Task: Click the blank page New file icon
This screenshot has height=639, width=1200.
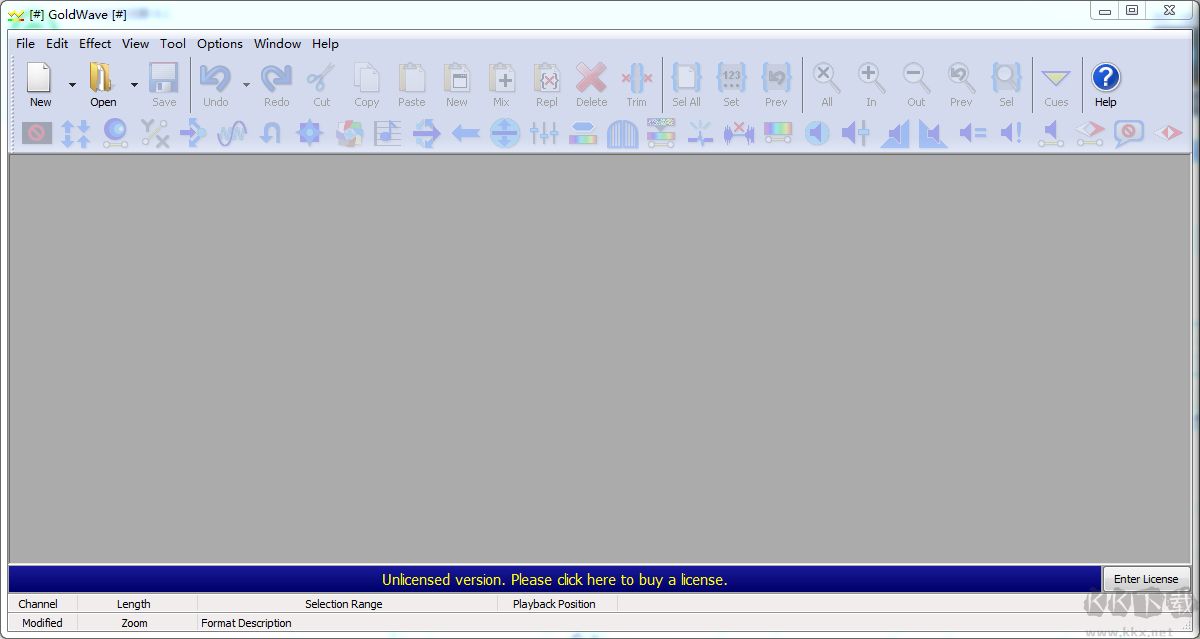Action: pos(40,78)
